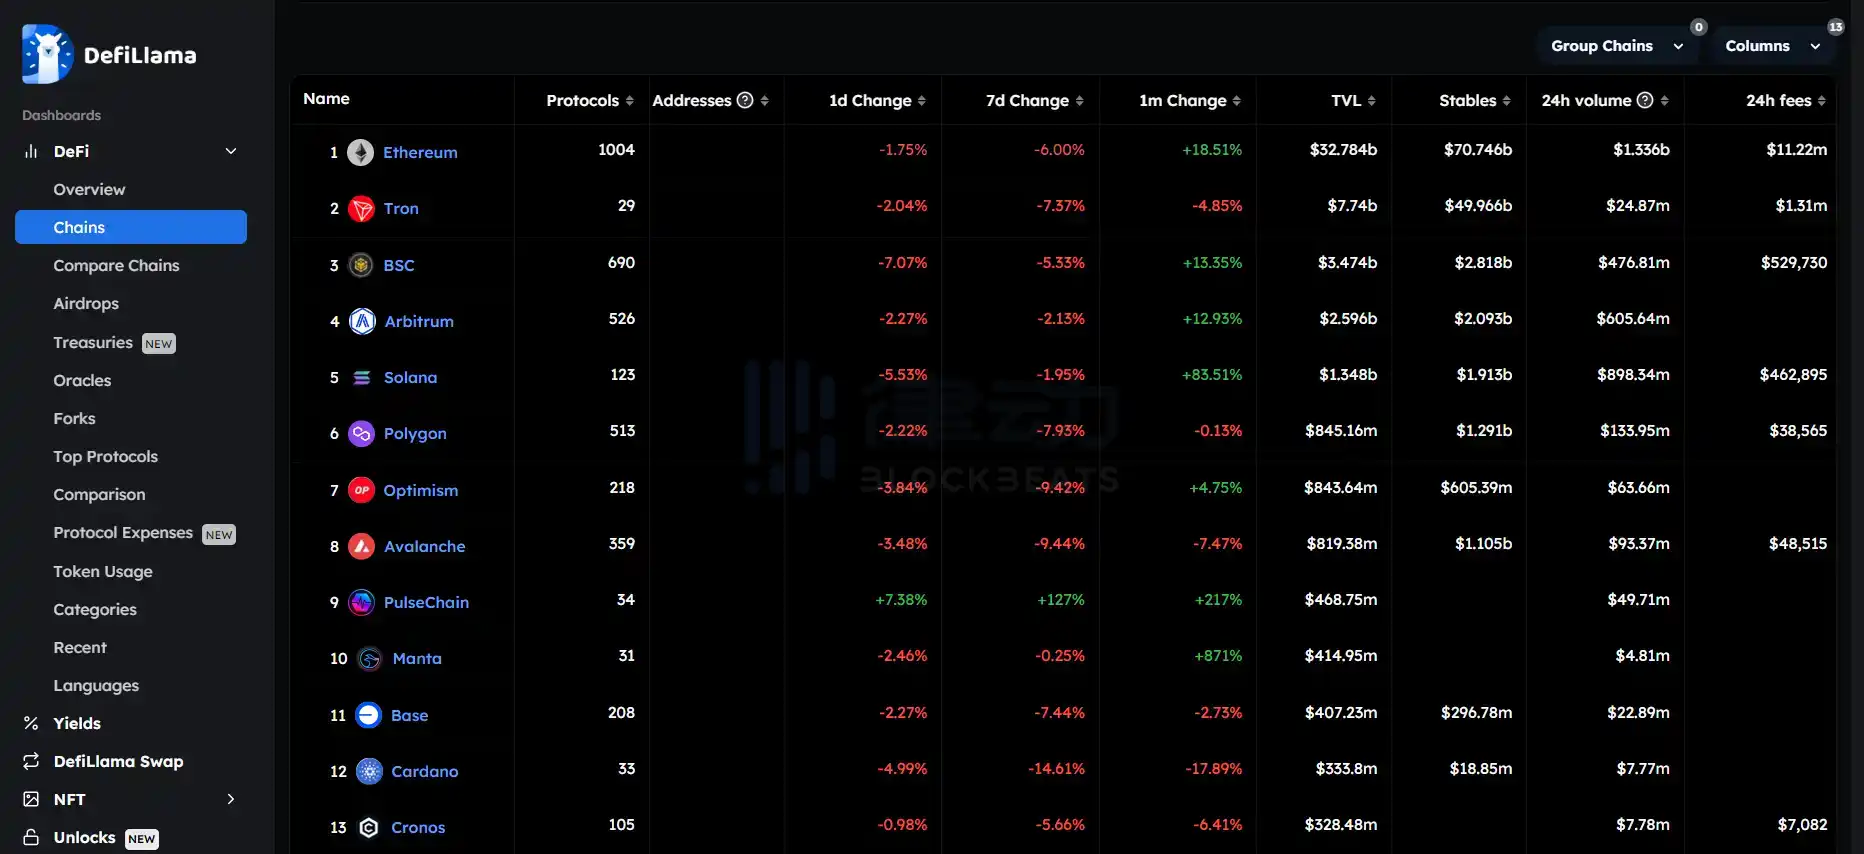
Task: Click the DefiLlama logo icon
Action: (47, 54)
